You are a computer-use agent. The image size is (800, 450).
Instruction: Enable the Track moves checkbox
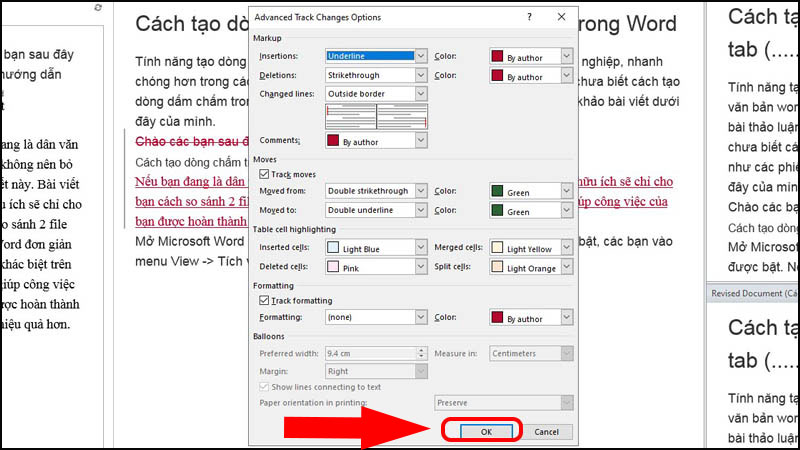[265, 174]
